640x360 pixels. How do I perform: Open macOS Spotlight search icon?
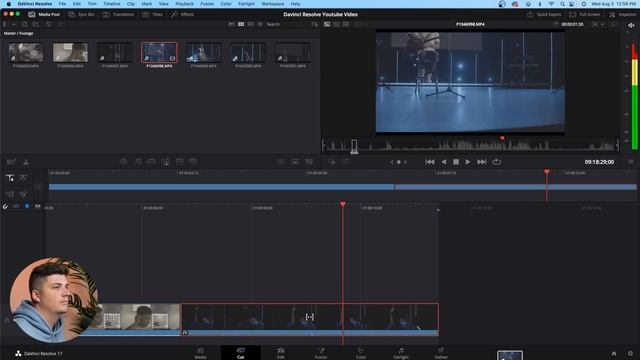[x=562, y=4]
